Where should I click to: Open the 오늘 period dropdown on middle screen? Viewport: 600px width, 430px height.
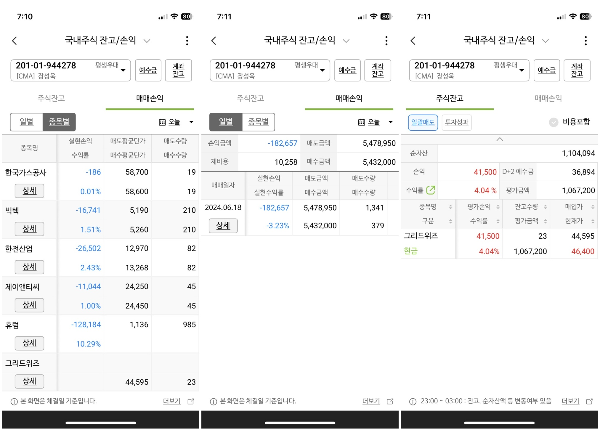point(375,122)
